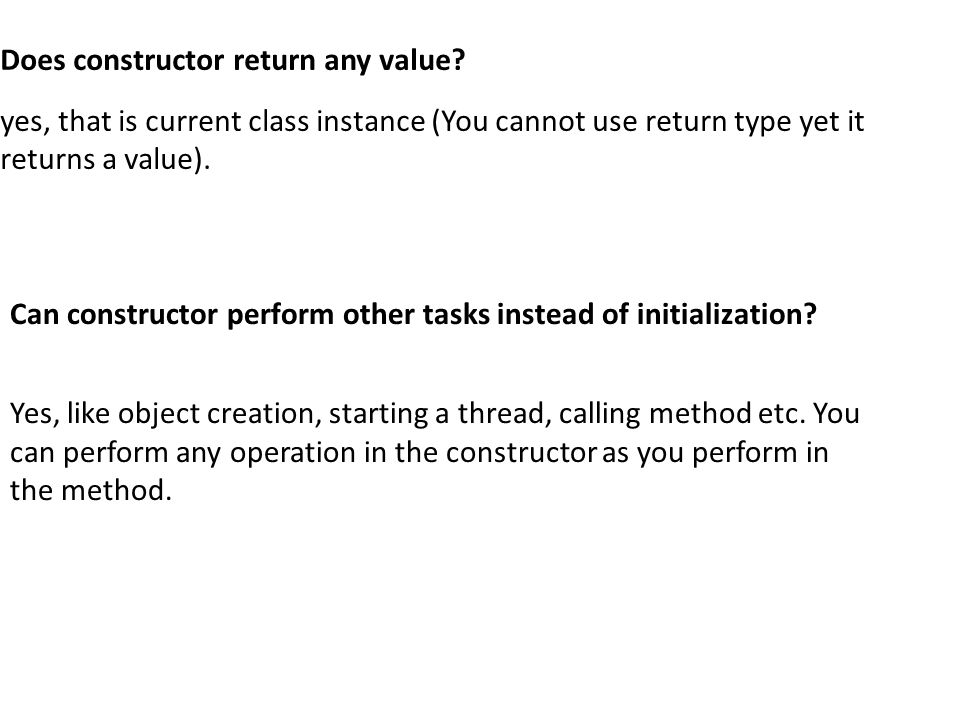The image size is (960, 720).
Task: Select the word "instance" in the first answer
Action: point(370,121)
